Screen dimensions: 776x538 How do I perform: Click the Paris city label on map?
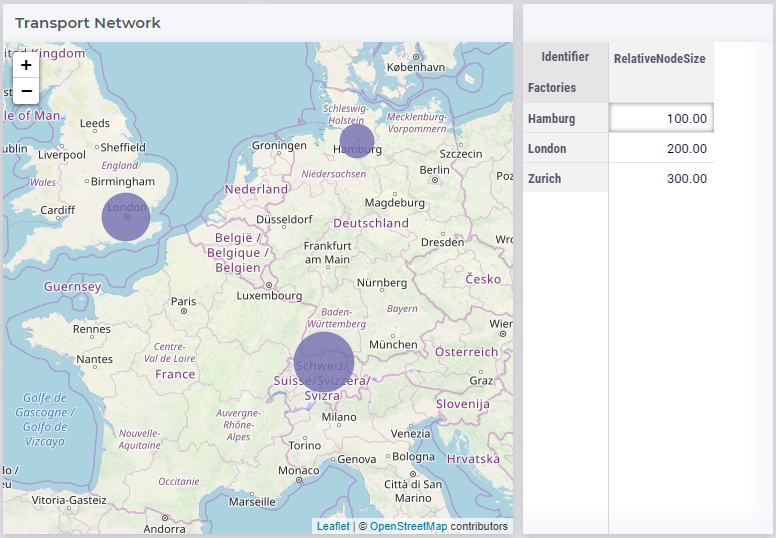tap(184, 301)
